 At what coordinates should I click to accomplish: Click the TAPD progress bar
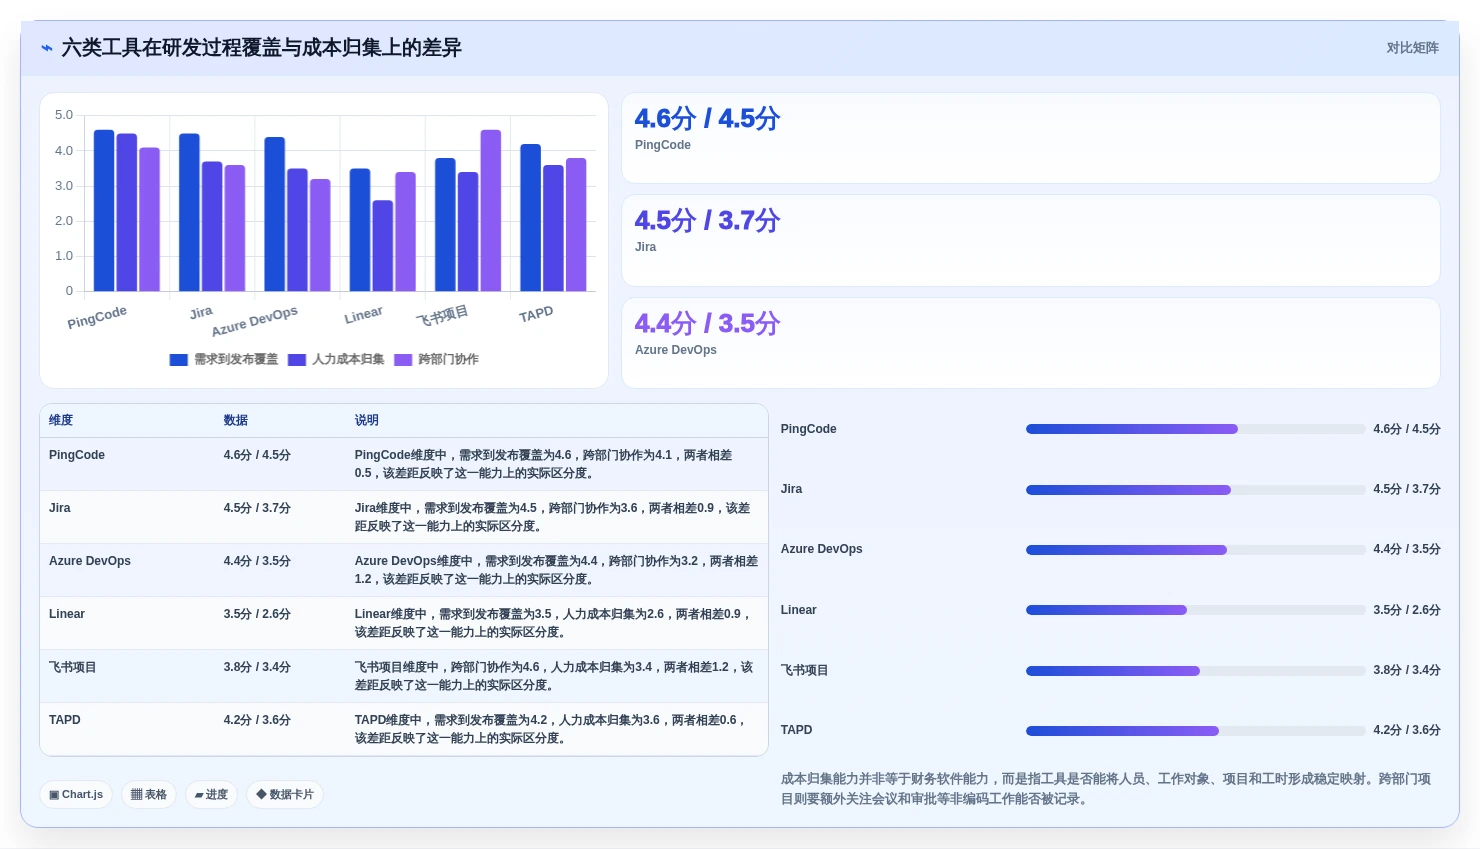point(1195,731)
